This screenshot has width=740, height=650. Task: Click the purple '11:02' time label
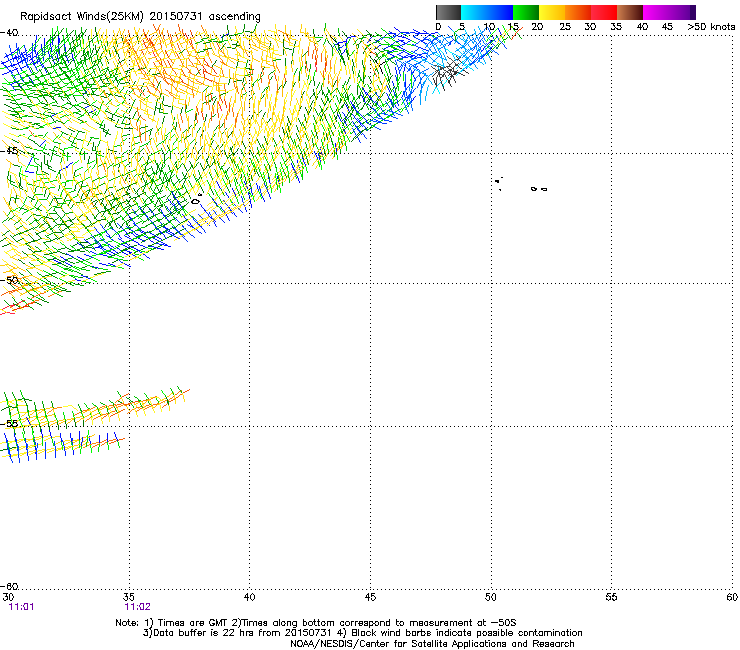[x=137, y=607]
